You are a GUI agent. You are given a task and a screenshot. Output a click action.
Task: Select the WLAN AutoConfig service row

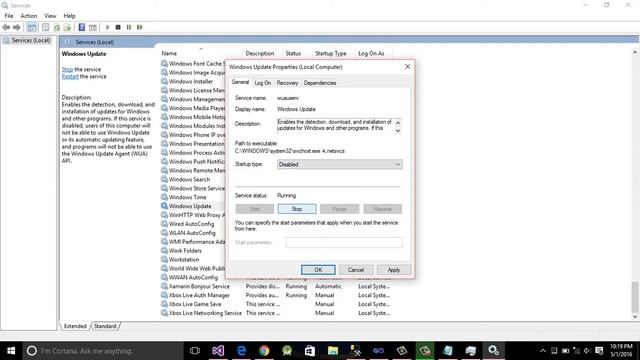coord(192,233)
